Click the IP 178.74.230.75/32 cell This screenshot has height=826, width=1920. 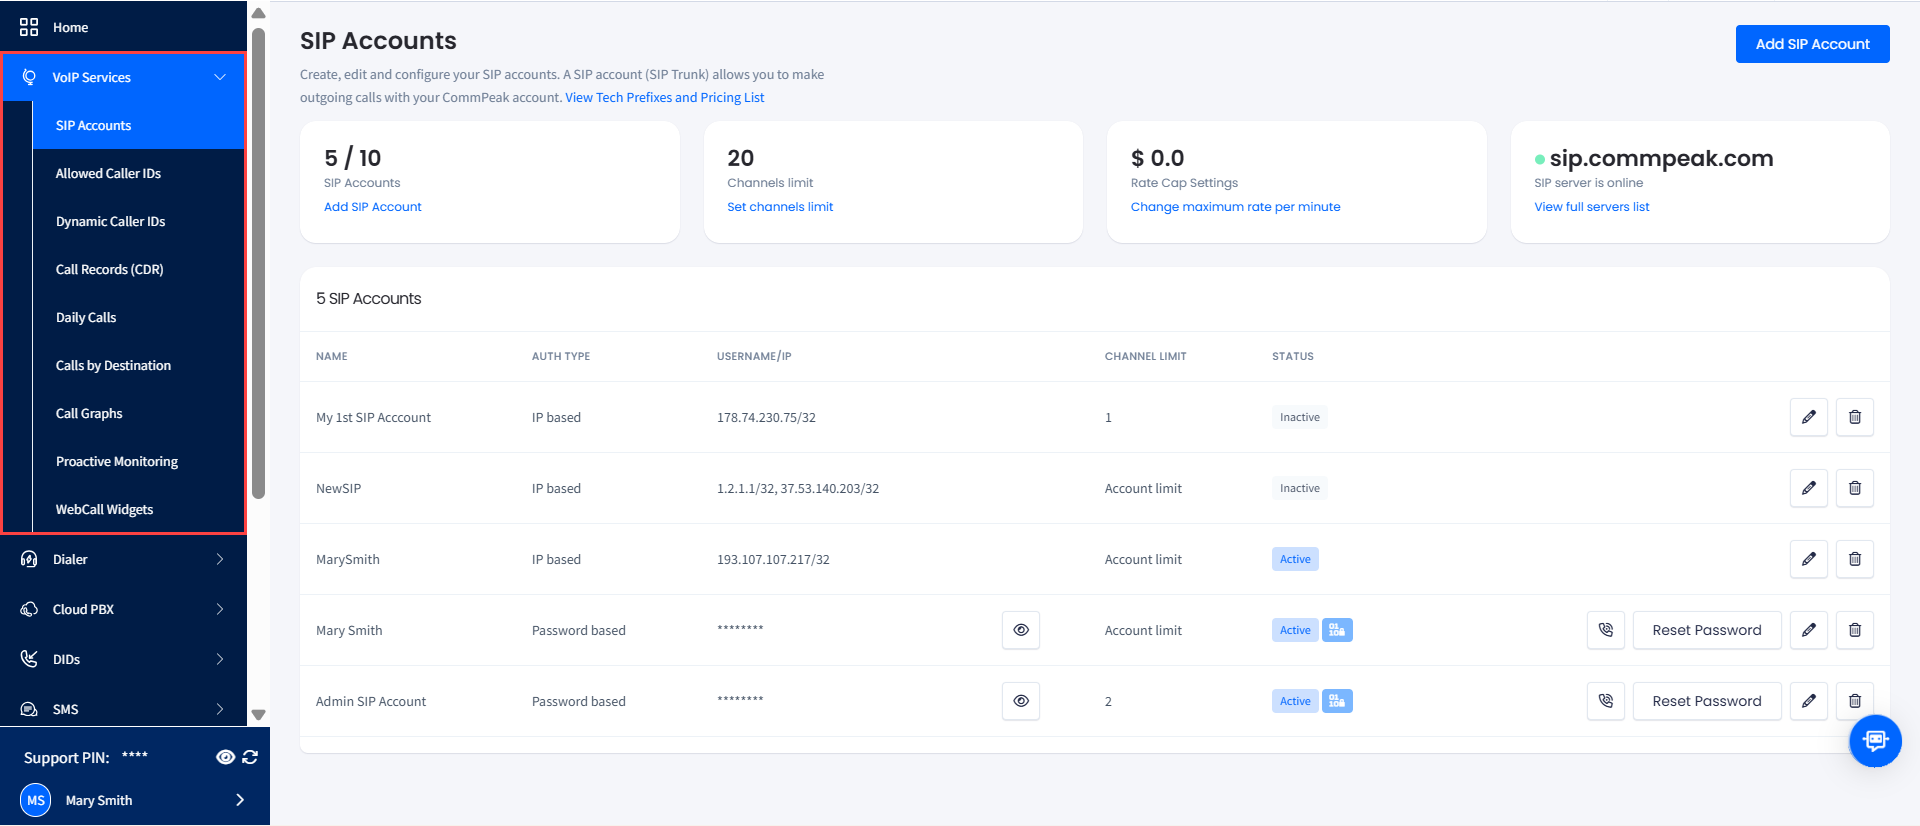[x=766, y=418]
